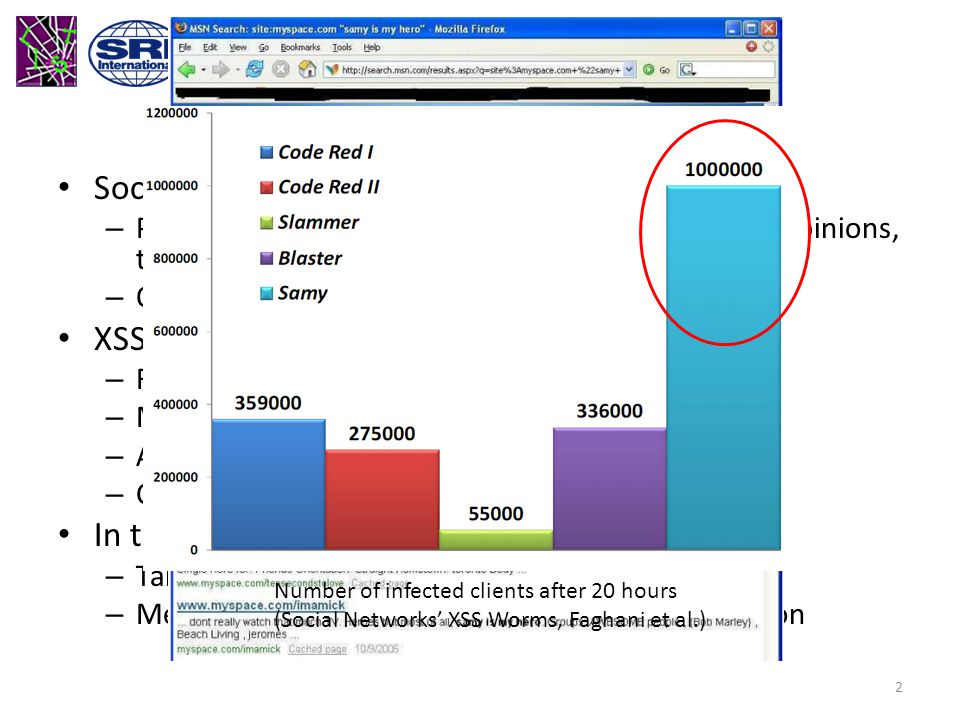Open the myspace.com/imamick green URL

point(228,649)
